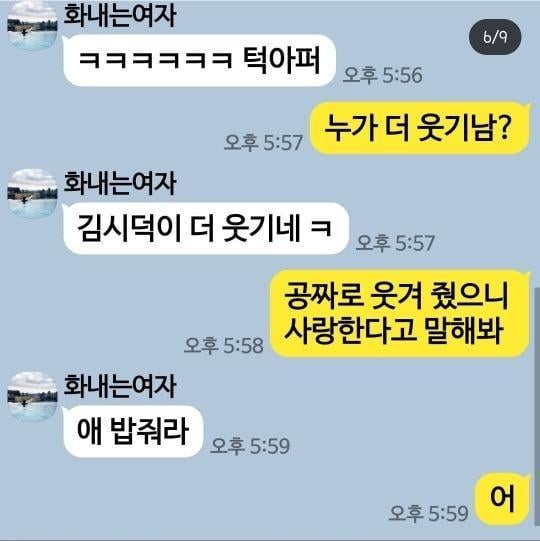
Task: Click the 오후 5:58 timestamp
Action: [224, 345]
